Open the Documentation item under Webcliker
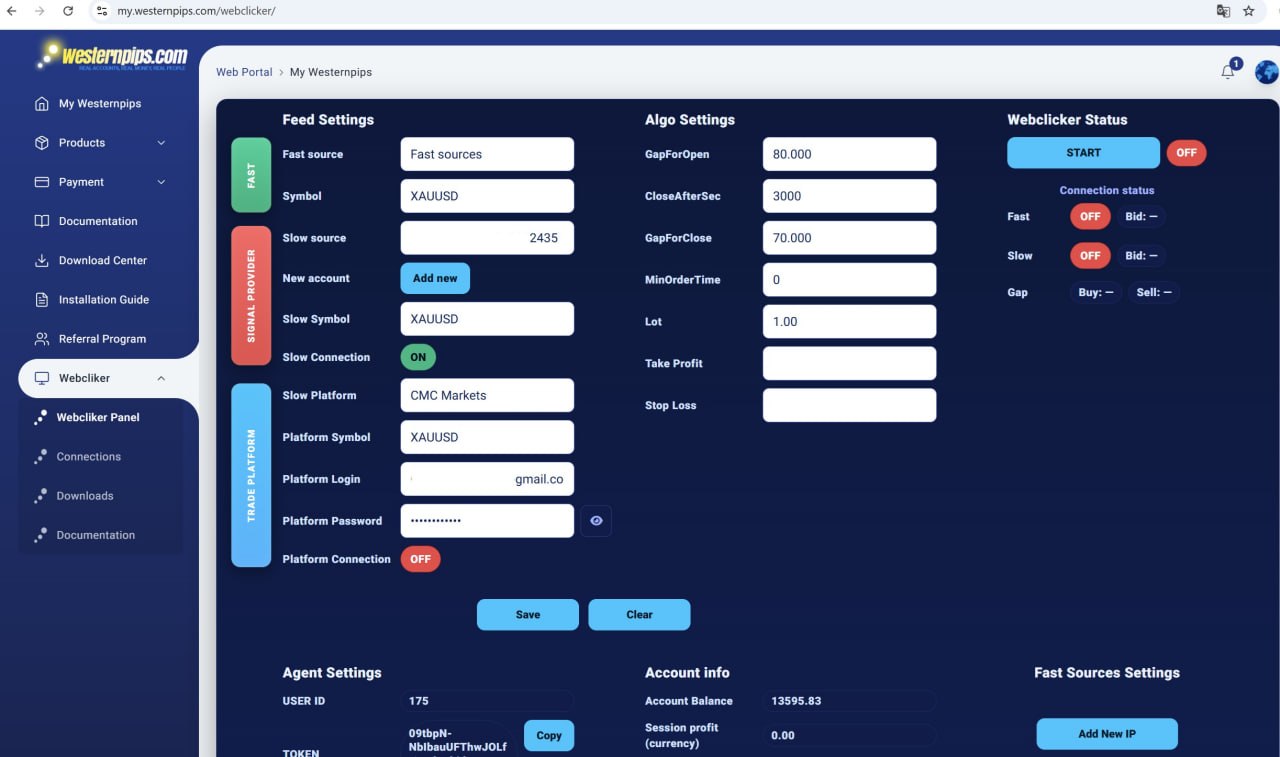Viewport: 1280px width, 757px height. (x=95, y=535)
